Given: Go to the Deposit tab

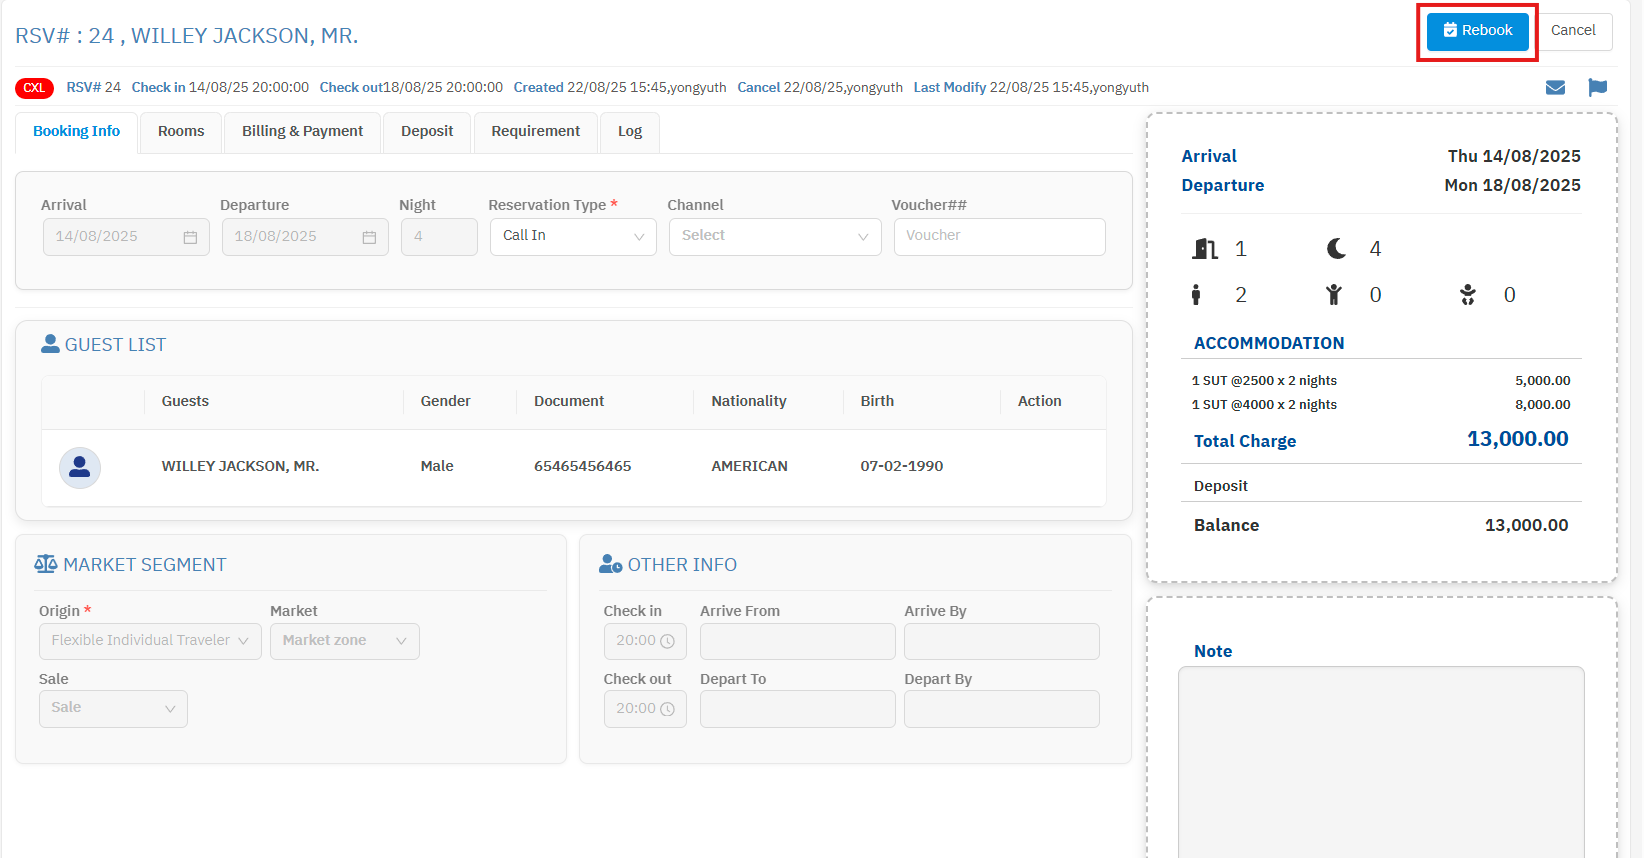Looking at the screenshot, I should [x=427, y=132].
